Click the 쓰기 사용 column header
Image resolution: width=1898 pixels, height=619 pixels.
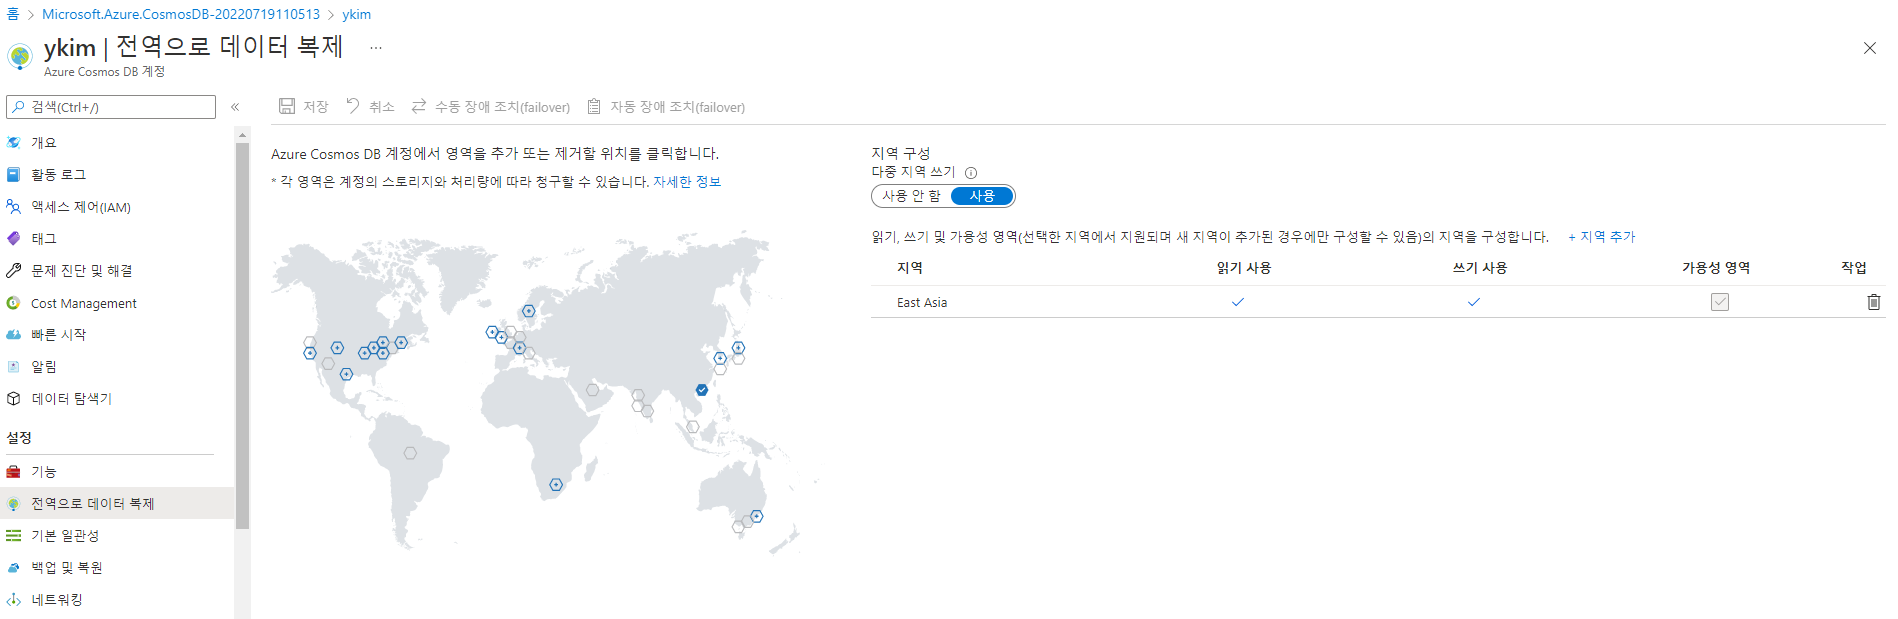(x=1480, y=268)
